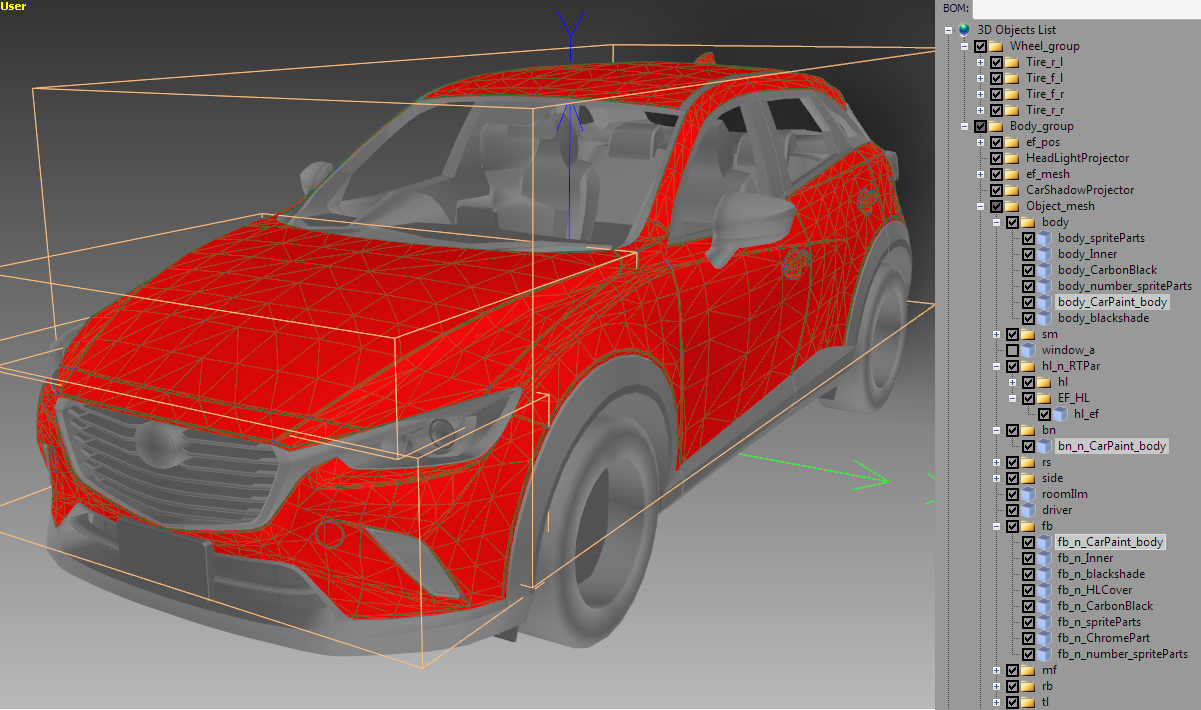Click the HeadLightProjector folder icon
Image resolution: width=1201 pixels, height=710 pixels.
click(x=1012, y=158)
